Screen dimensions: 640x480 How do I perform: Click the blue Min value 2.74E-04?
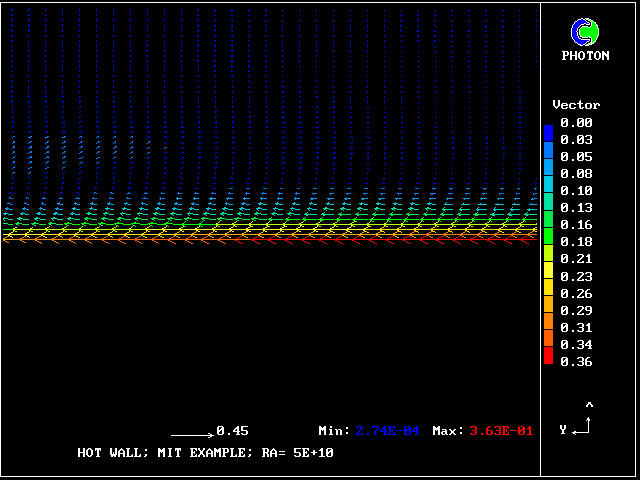389,431
